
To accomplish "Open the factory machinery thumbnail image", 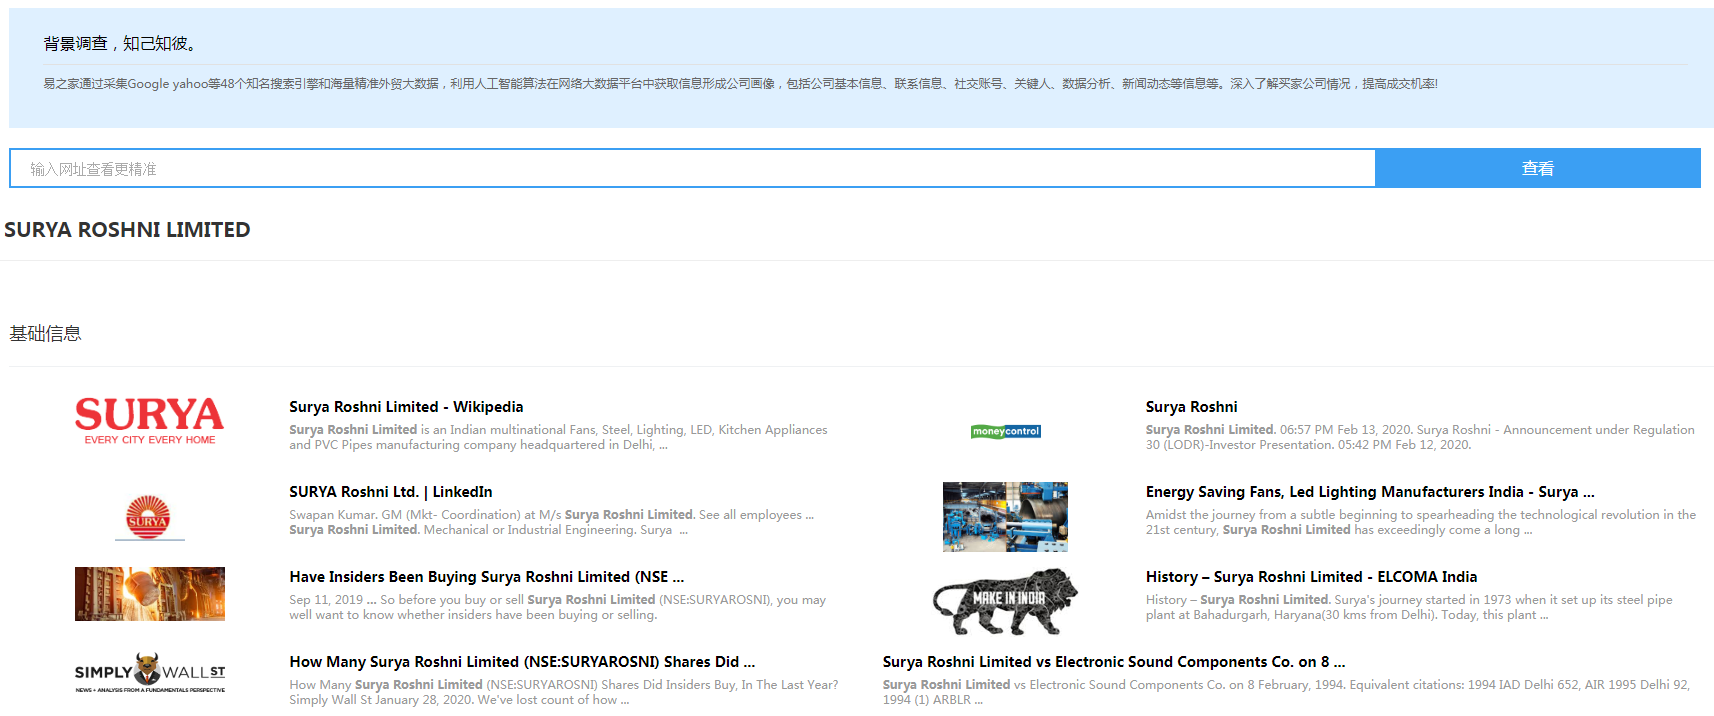I will [x=1005, y=517].
